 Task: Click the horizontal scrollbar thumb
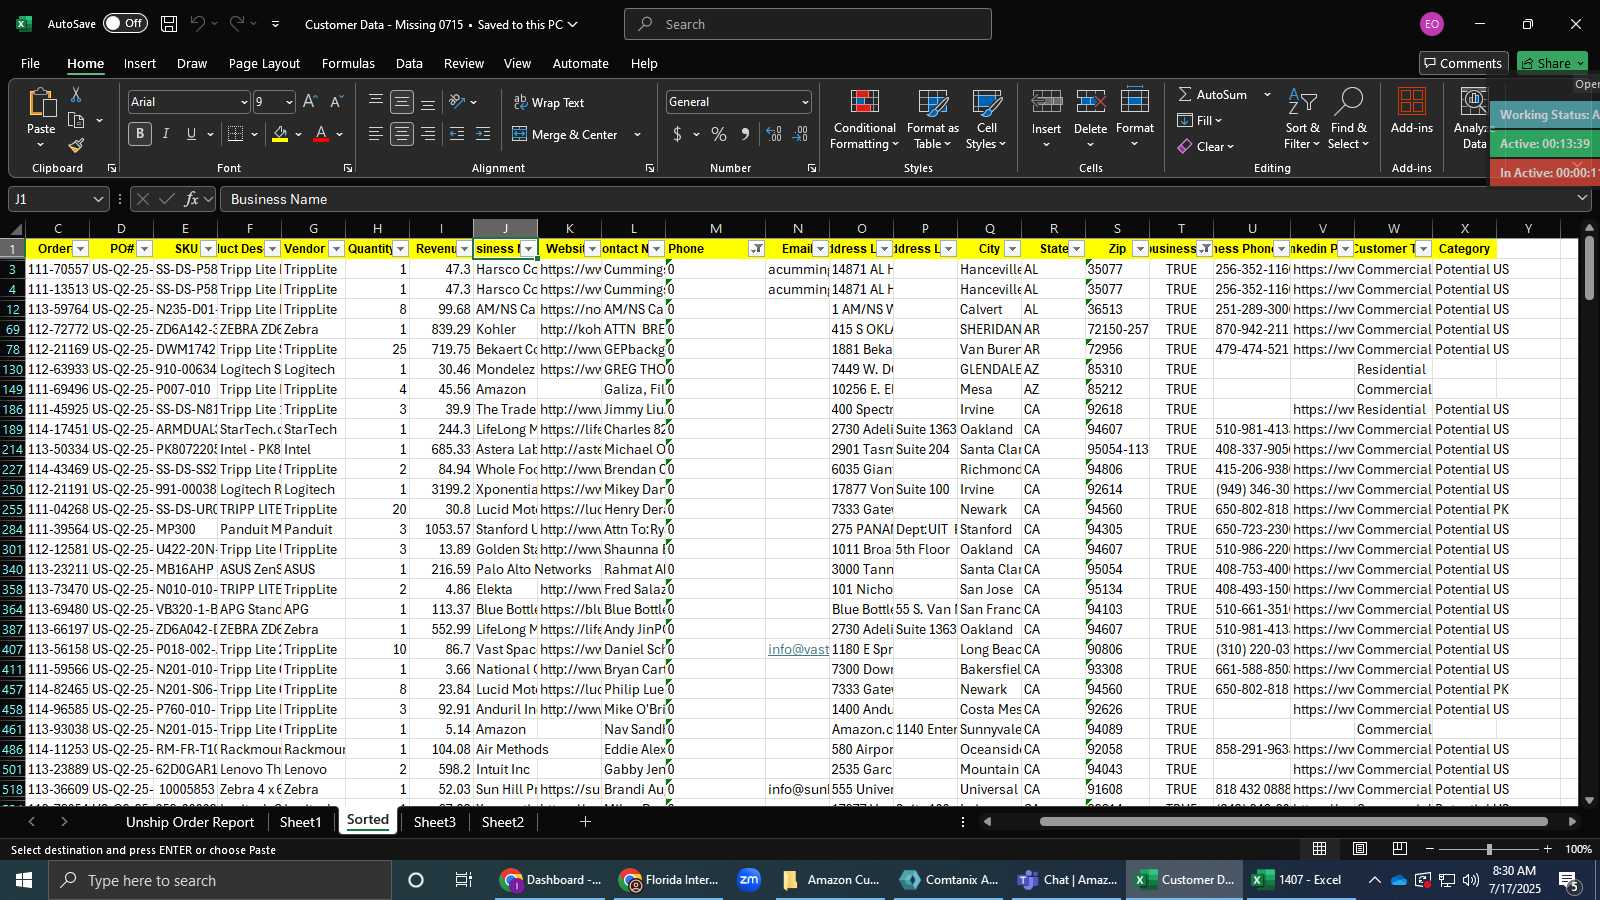[x=1294, y=822]
